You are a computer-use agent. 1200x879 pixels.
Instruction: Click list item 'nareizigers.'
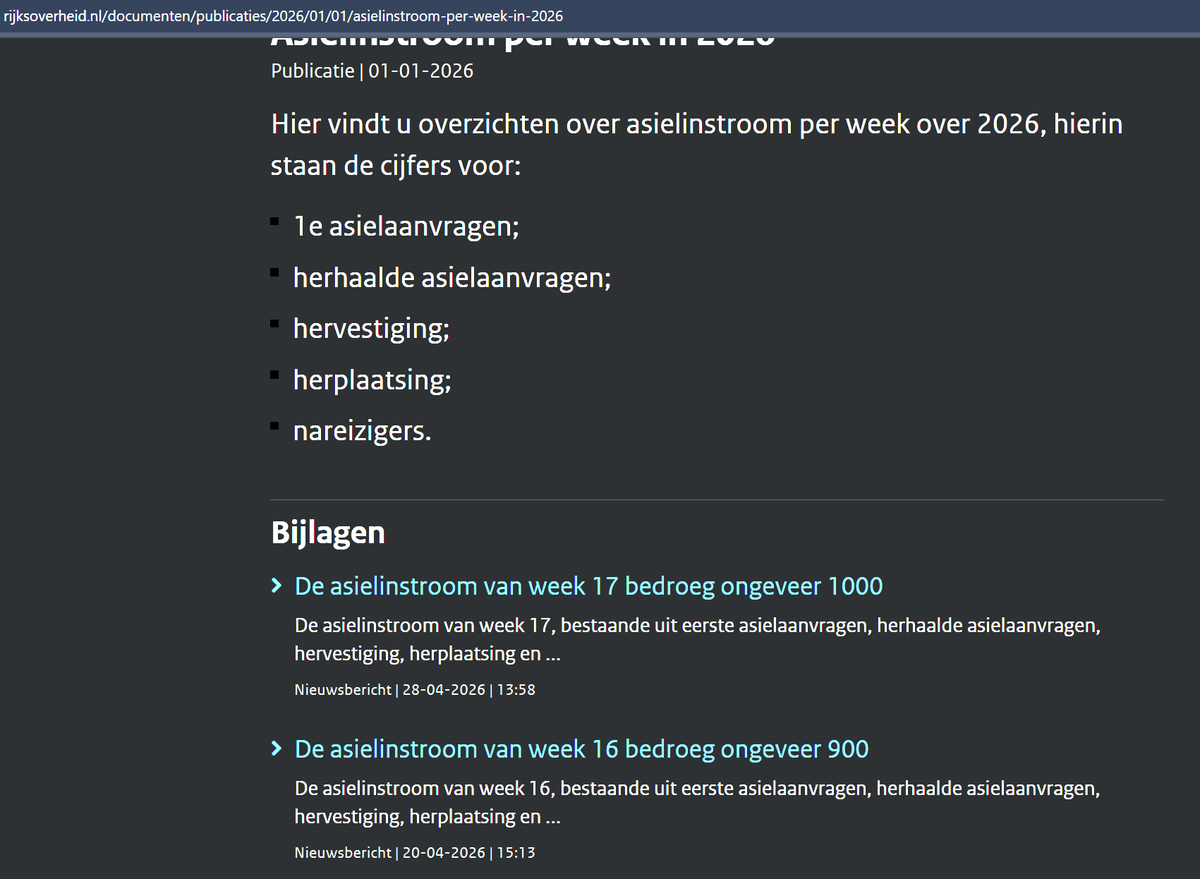[x=362, y=431]
